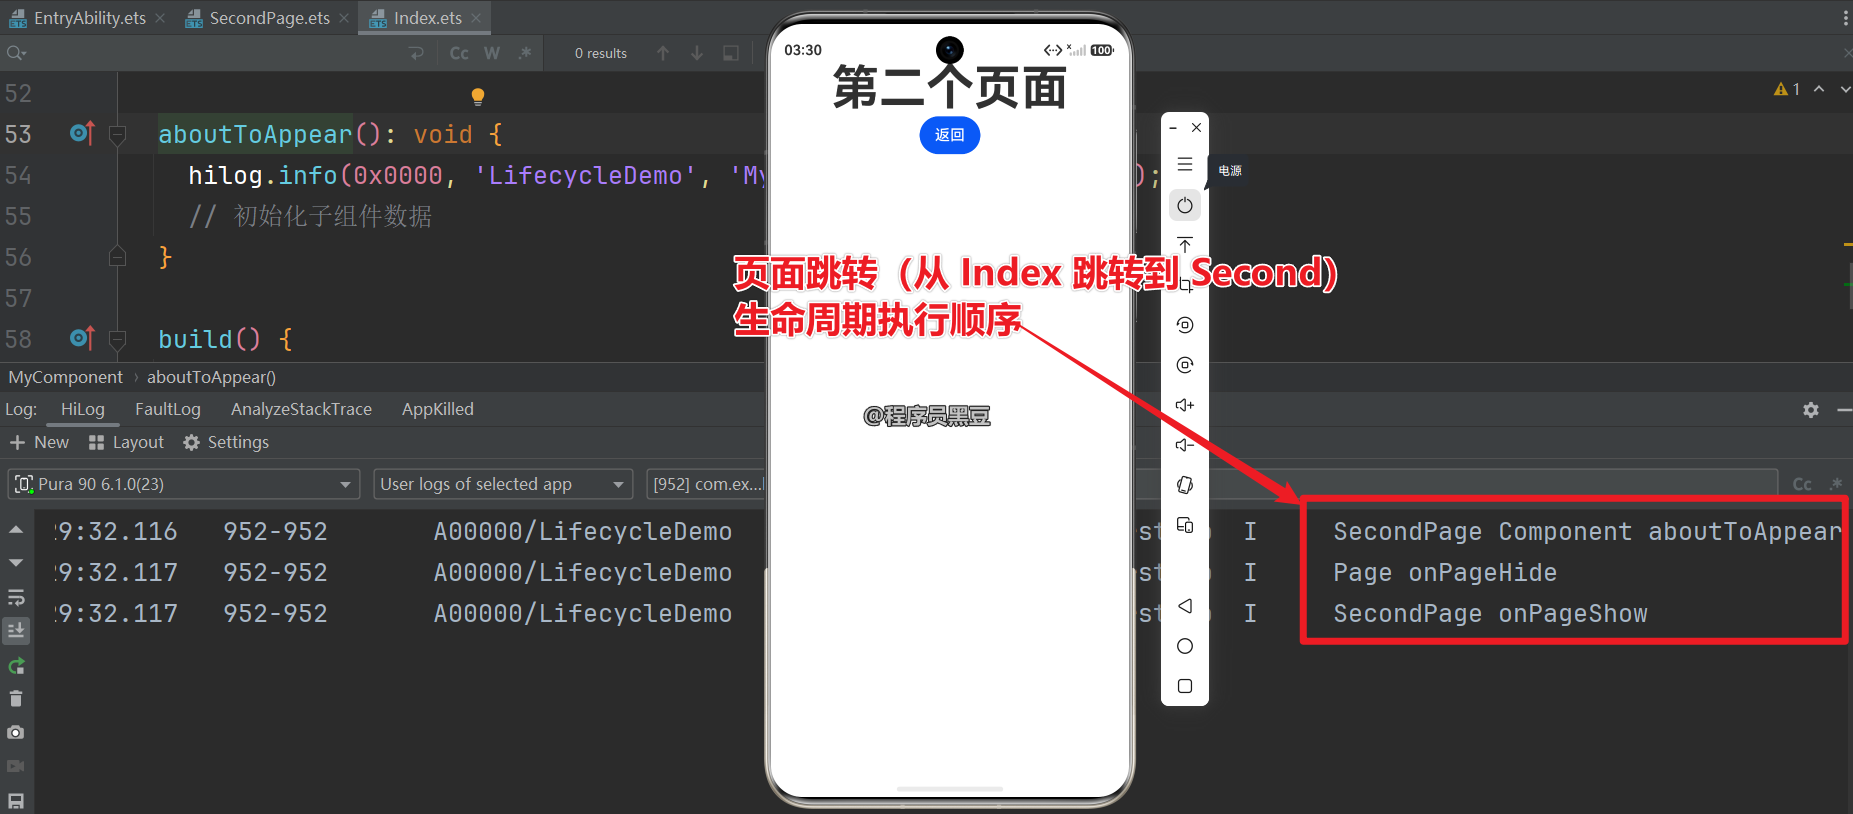Viewport: 1853px width, 814px height.
Task: Go to next search occurrence arrow
Action: click(697, 53)
